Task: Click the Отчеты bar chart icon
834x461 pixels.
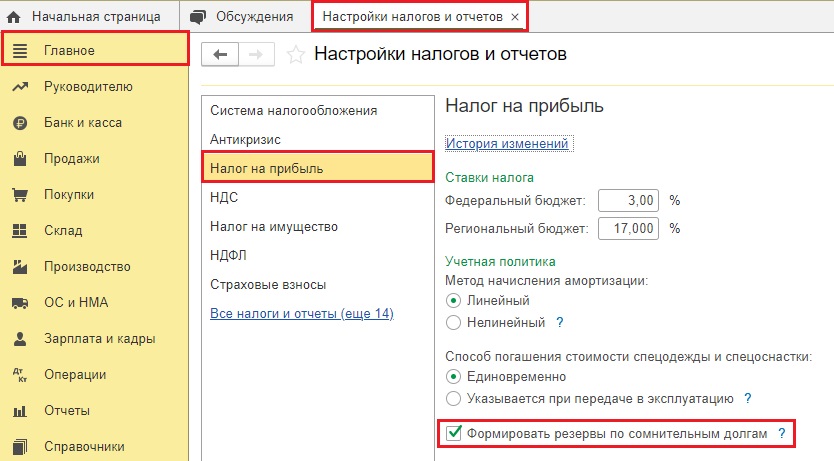Action: pos(20,411)
